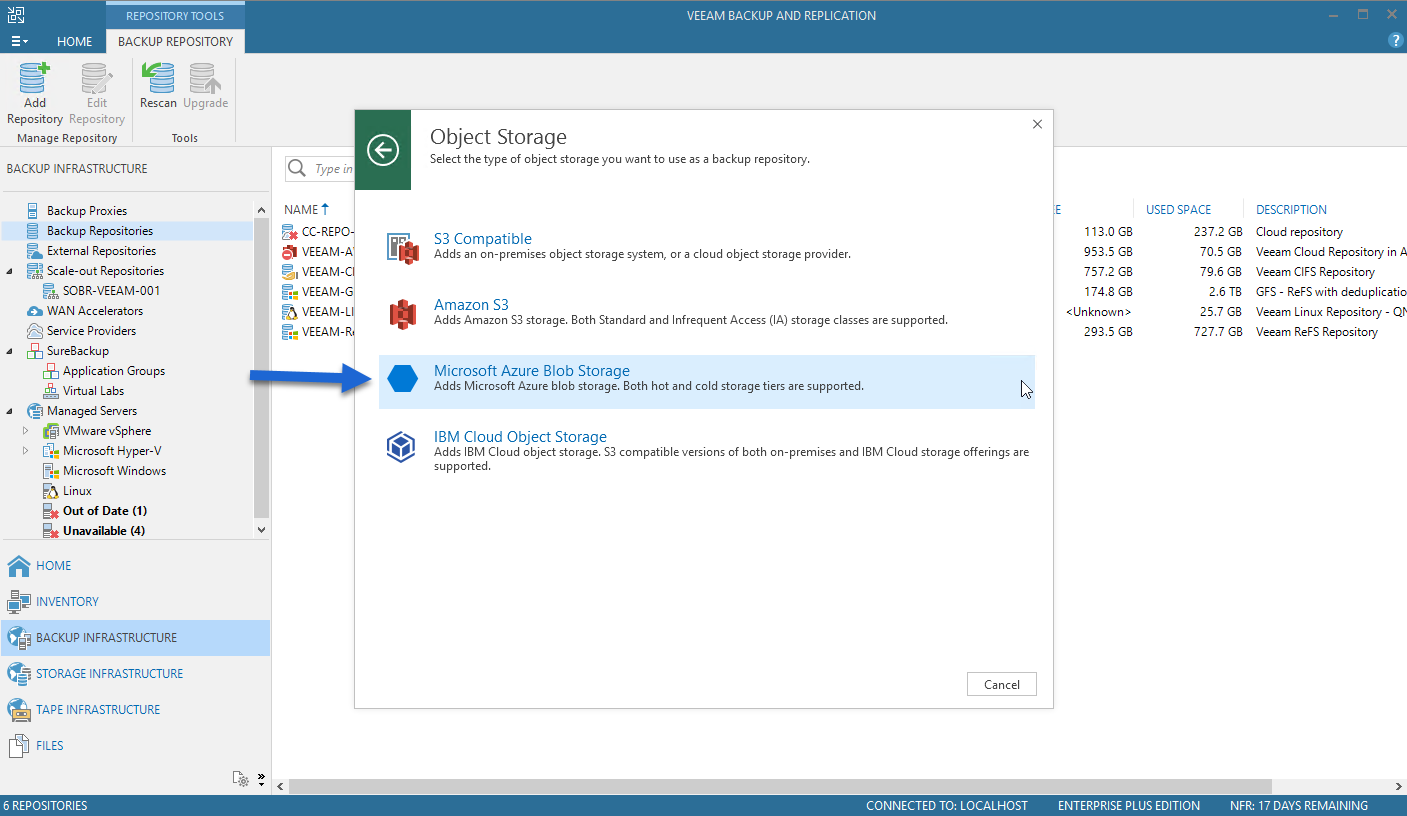This screenshot has height=816, width=1407.
Task: Expand the Microsoft Hyper-V node
Action: click(x=26, y=451)
